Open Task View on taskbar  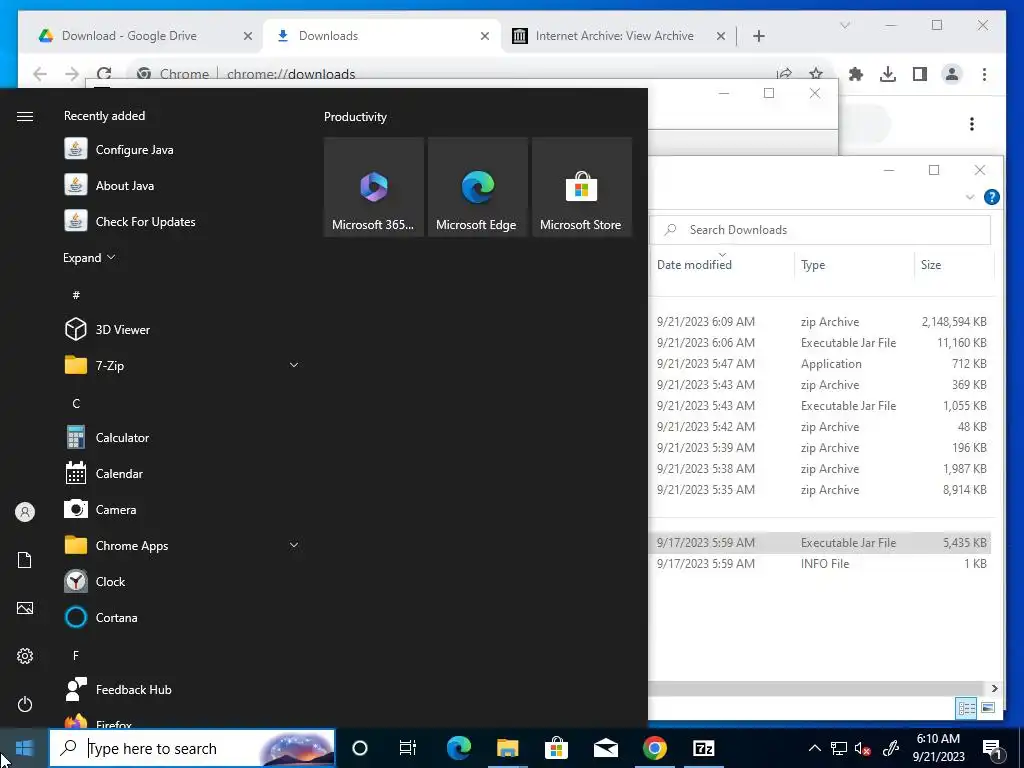click(x=408, y=748)
